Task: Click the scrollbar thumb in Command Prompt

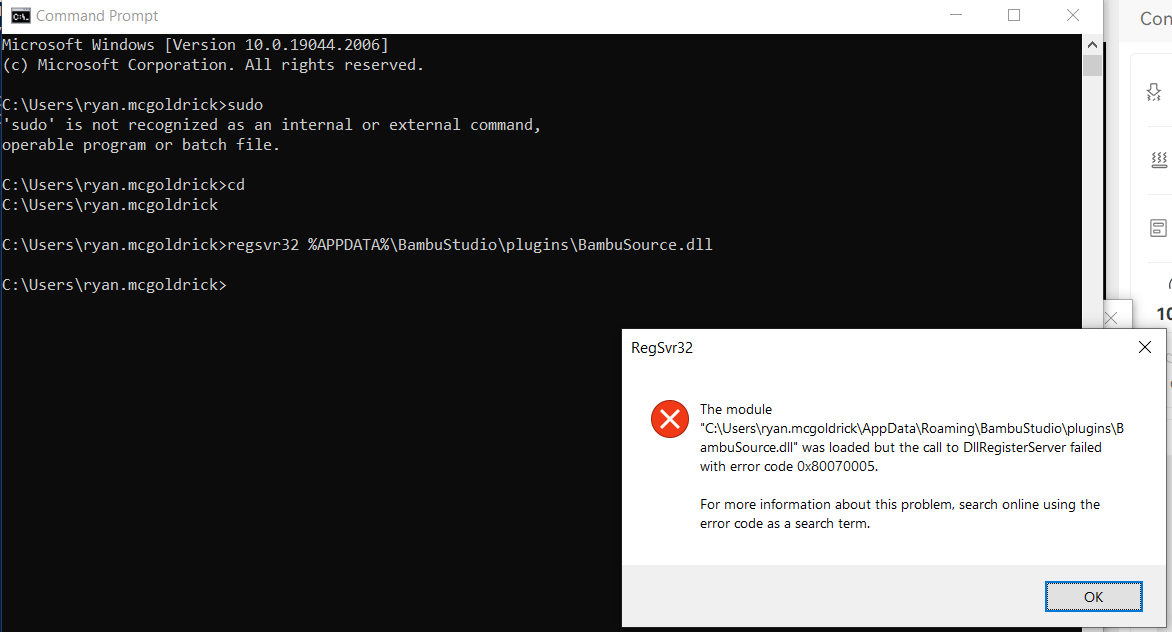Action: (1092, 65)
